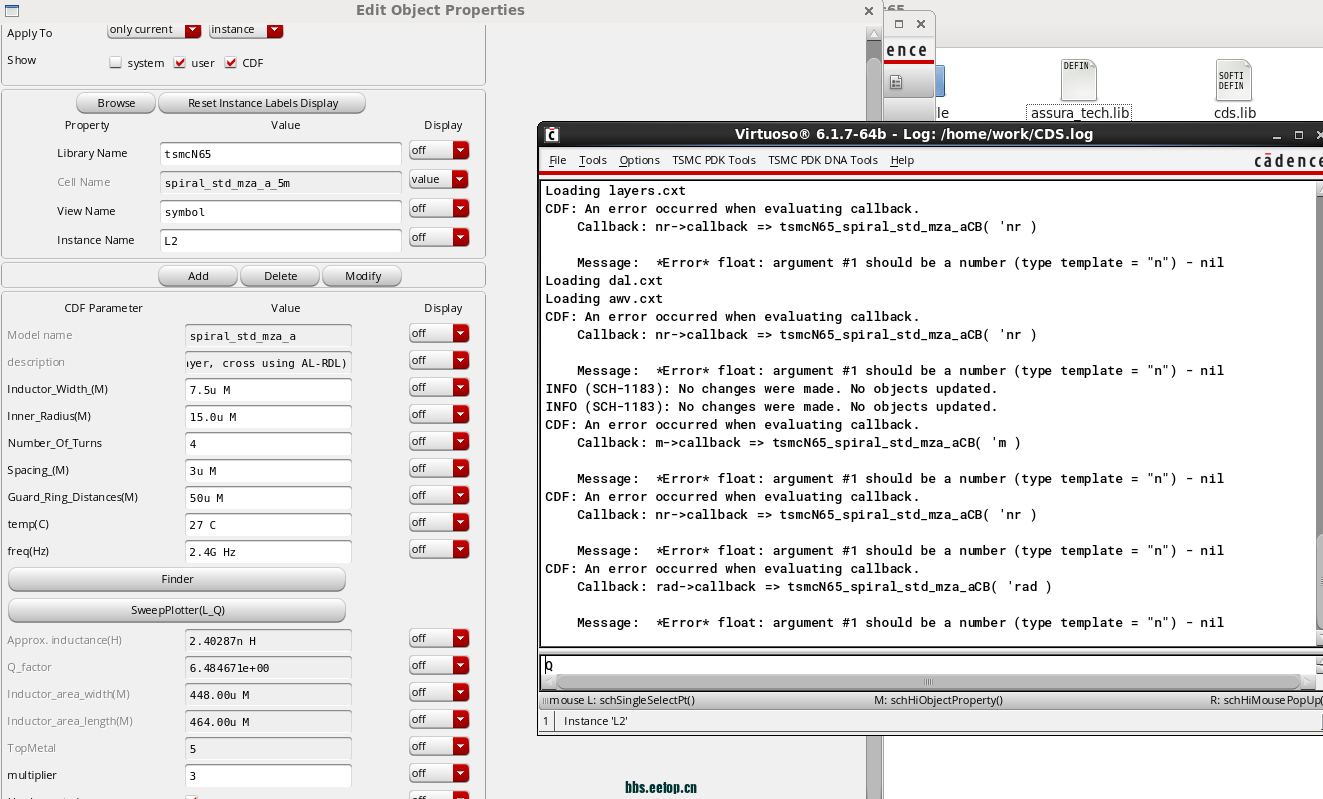Open Help menu in Virtuoso log window

pyautogui.click(x=902, y=160)
